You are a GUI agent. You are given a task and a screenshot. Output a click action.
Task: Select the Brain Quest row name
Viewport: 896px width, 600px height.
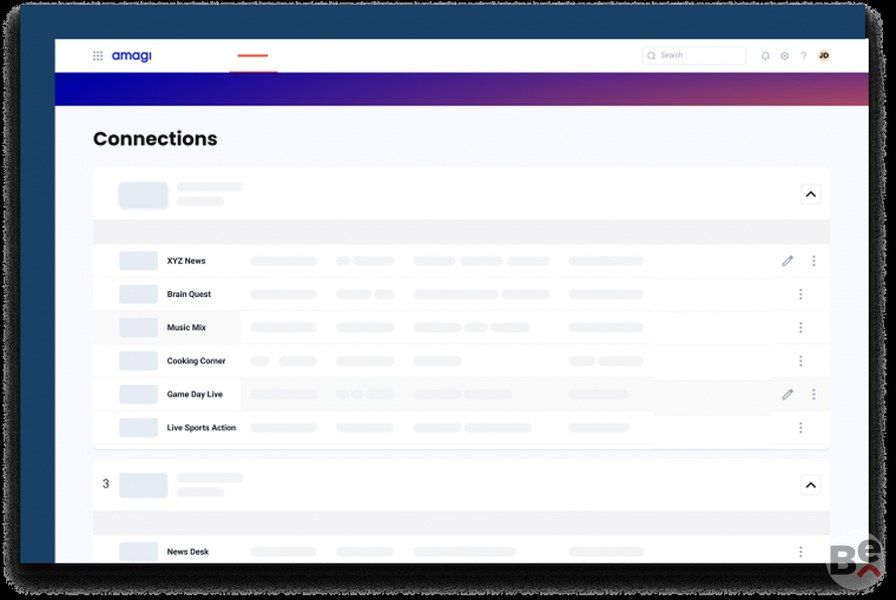point(189,294)
